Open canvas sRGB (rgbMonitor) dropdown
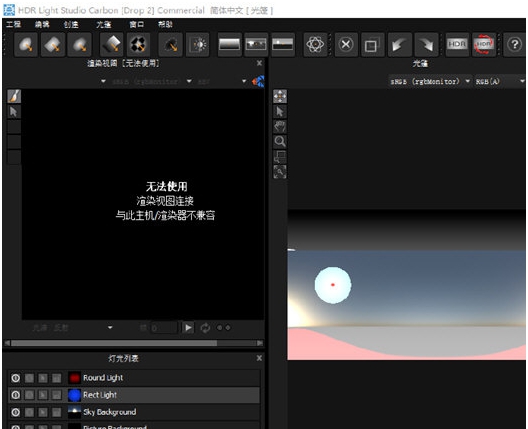This screenshot has width=528, height=429. pyautogui.click(x=430, y=81)
